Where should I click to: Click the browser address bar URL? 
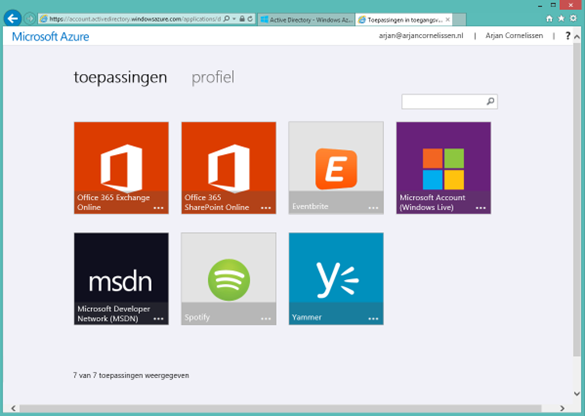coord(135,19)
